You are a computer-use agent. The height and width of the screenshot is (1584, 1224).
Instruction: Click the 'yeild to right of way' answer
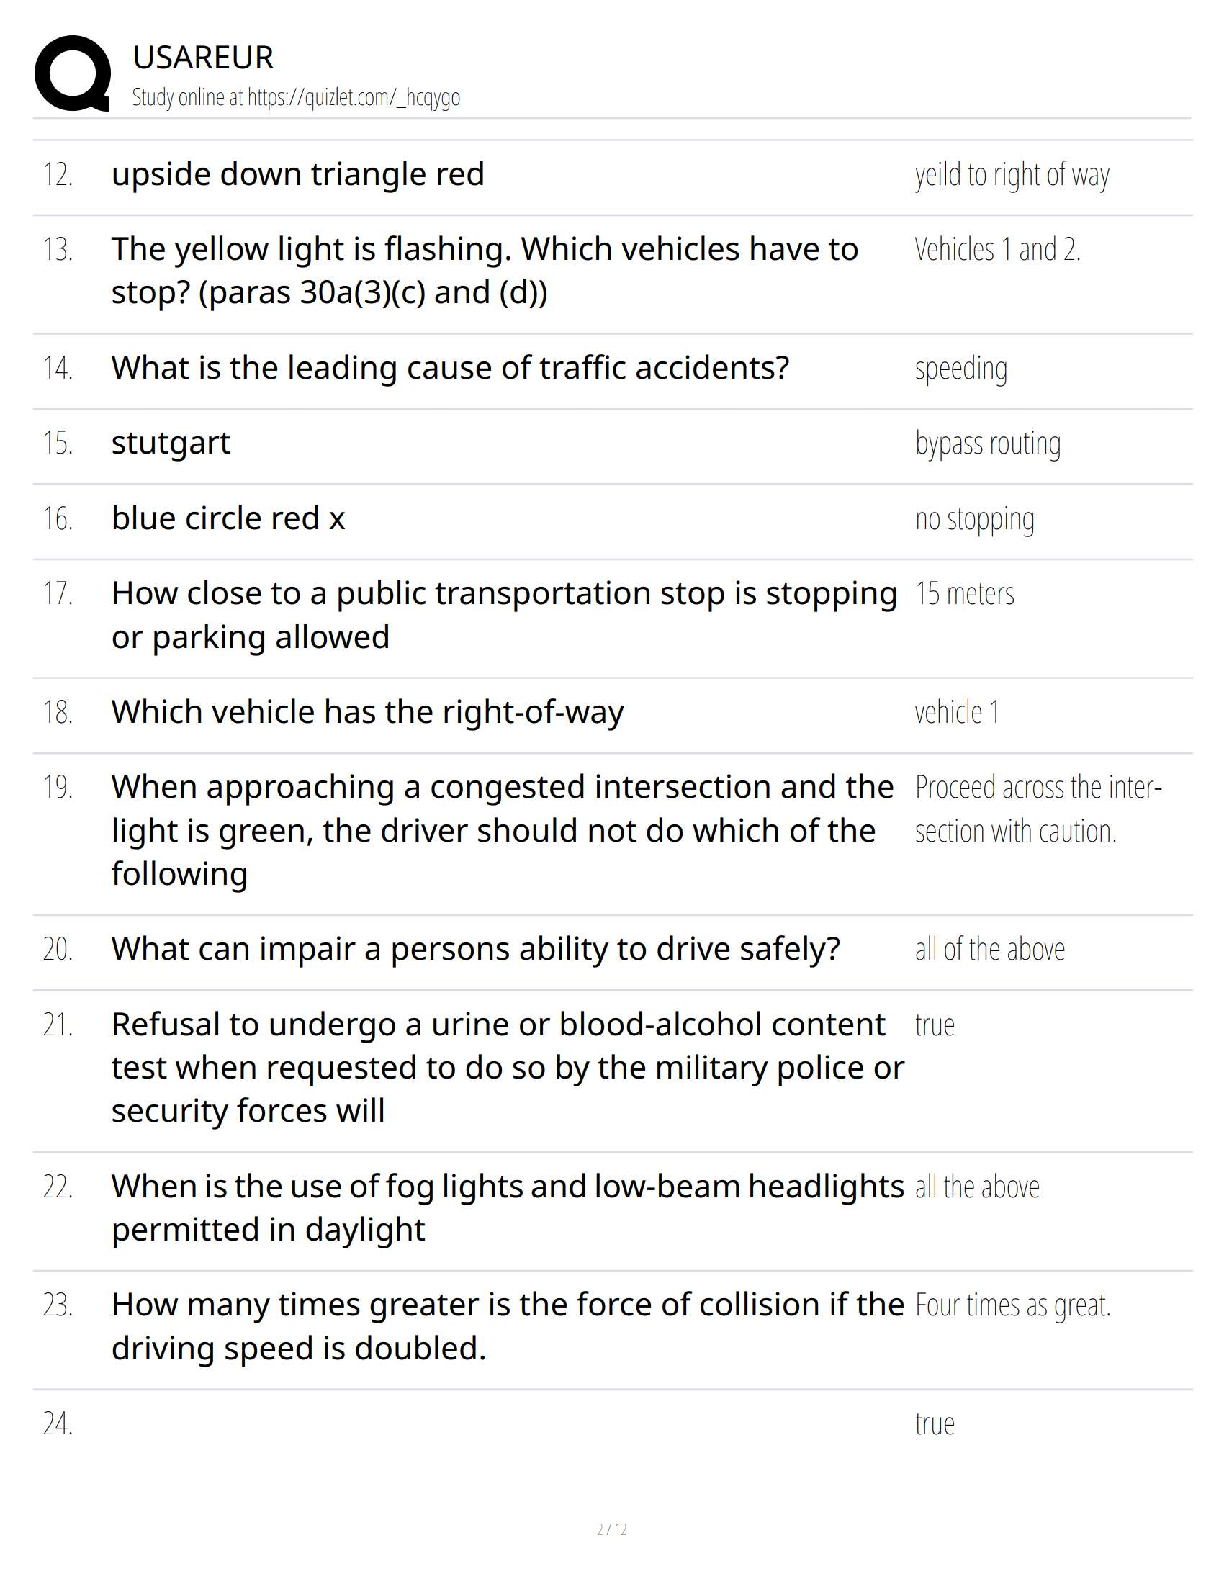click(x=1012, y=175)
